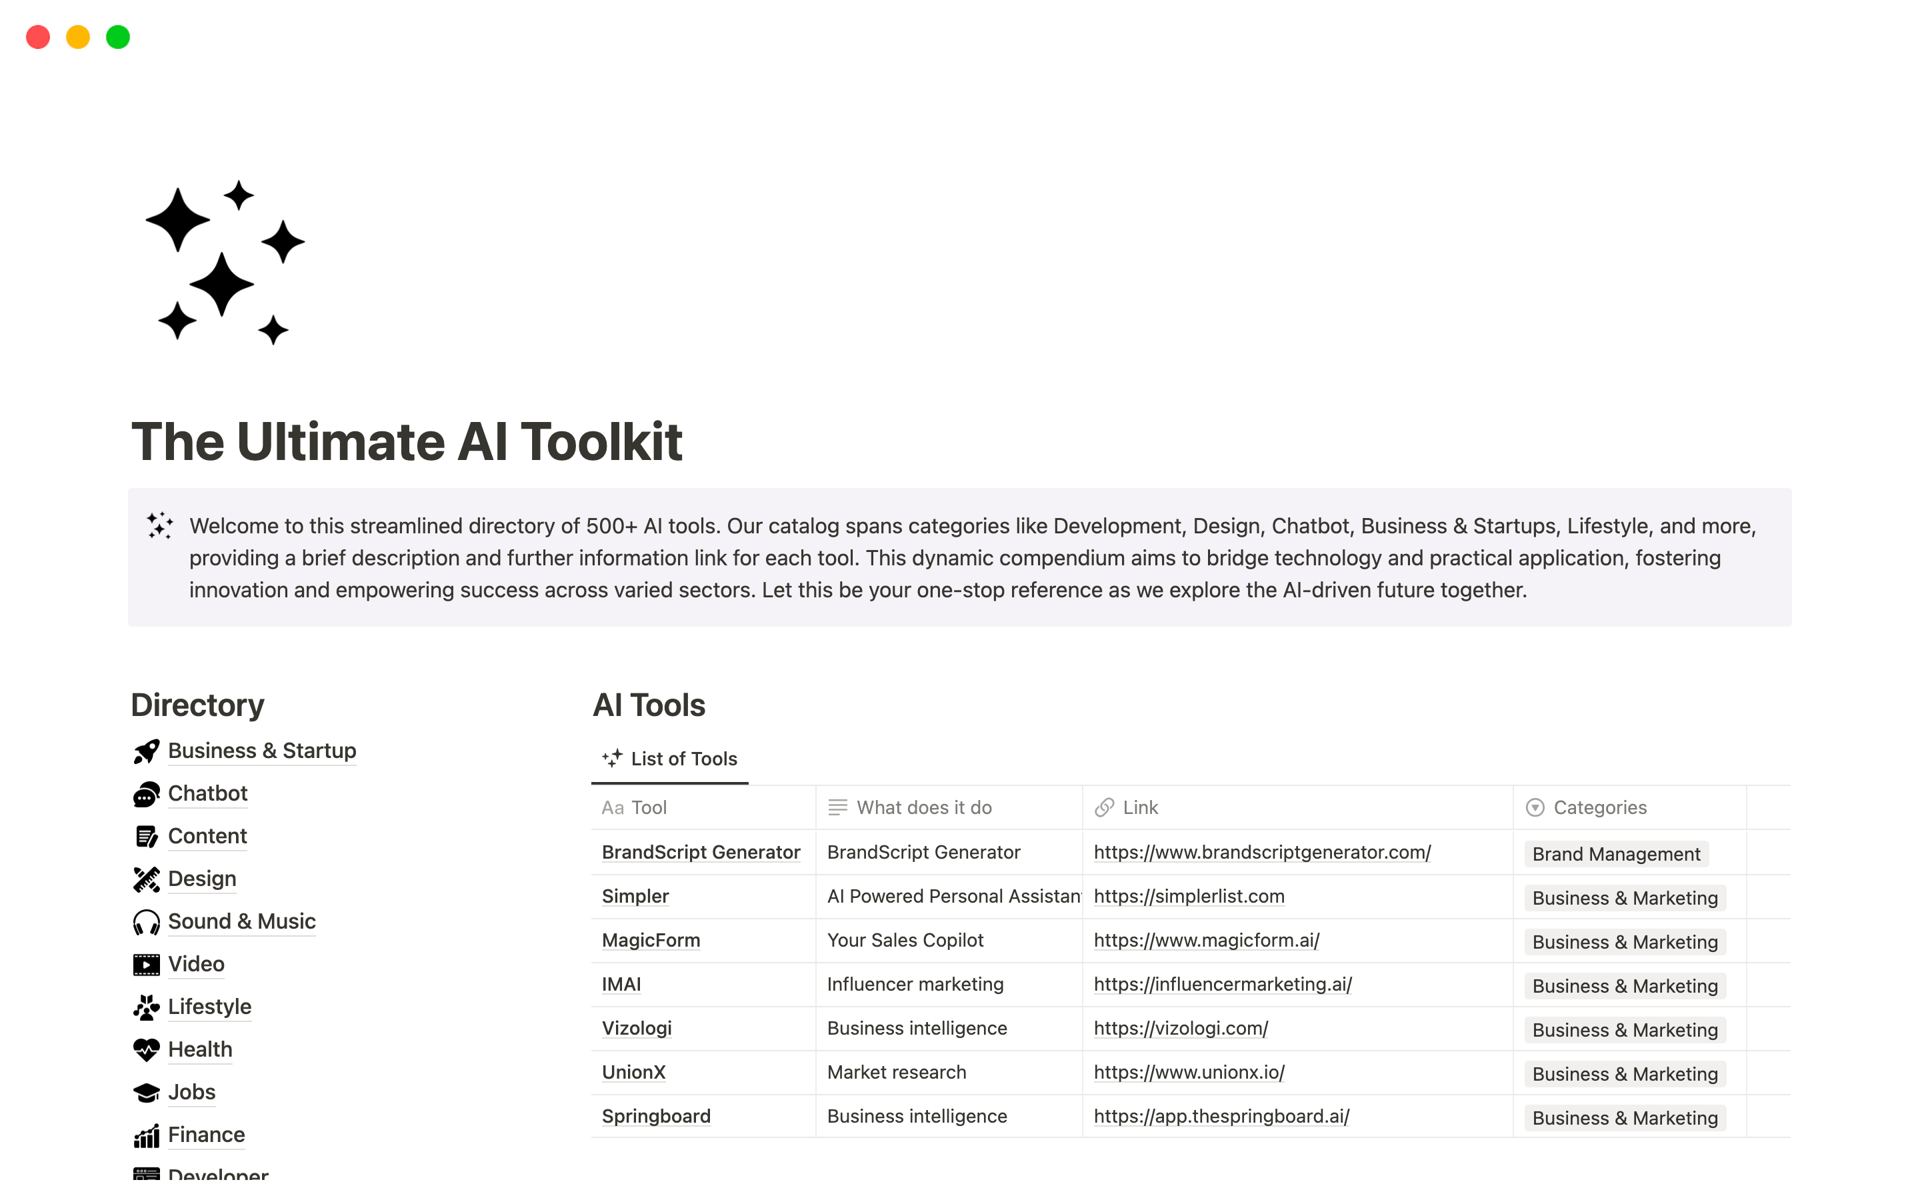Viewport: 1920px width, 1200px height.
Task: Click the Brand Management category tag
Action: click(x=1613, y=853)
